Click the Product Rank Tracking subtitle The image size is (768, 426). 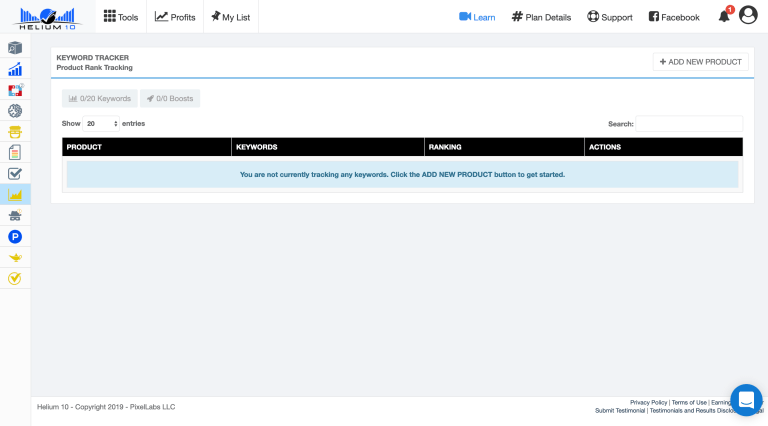(x=95, y=68)
